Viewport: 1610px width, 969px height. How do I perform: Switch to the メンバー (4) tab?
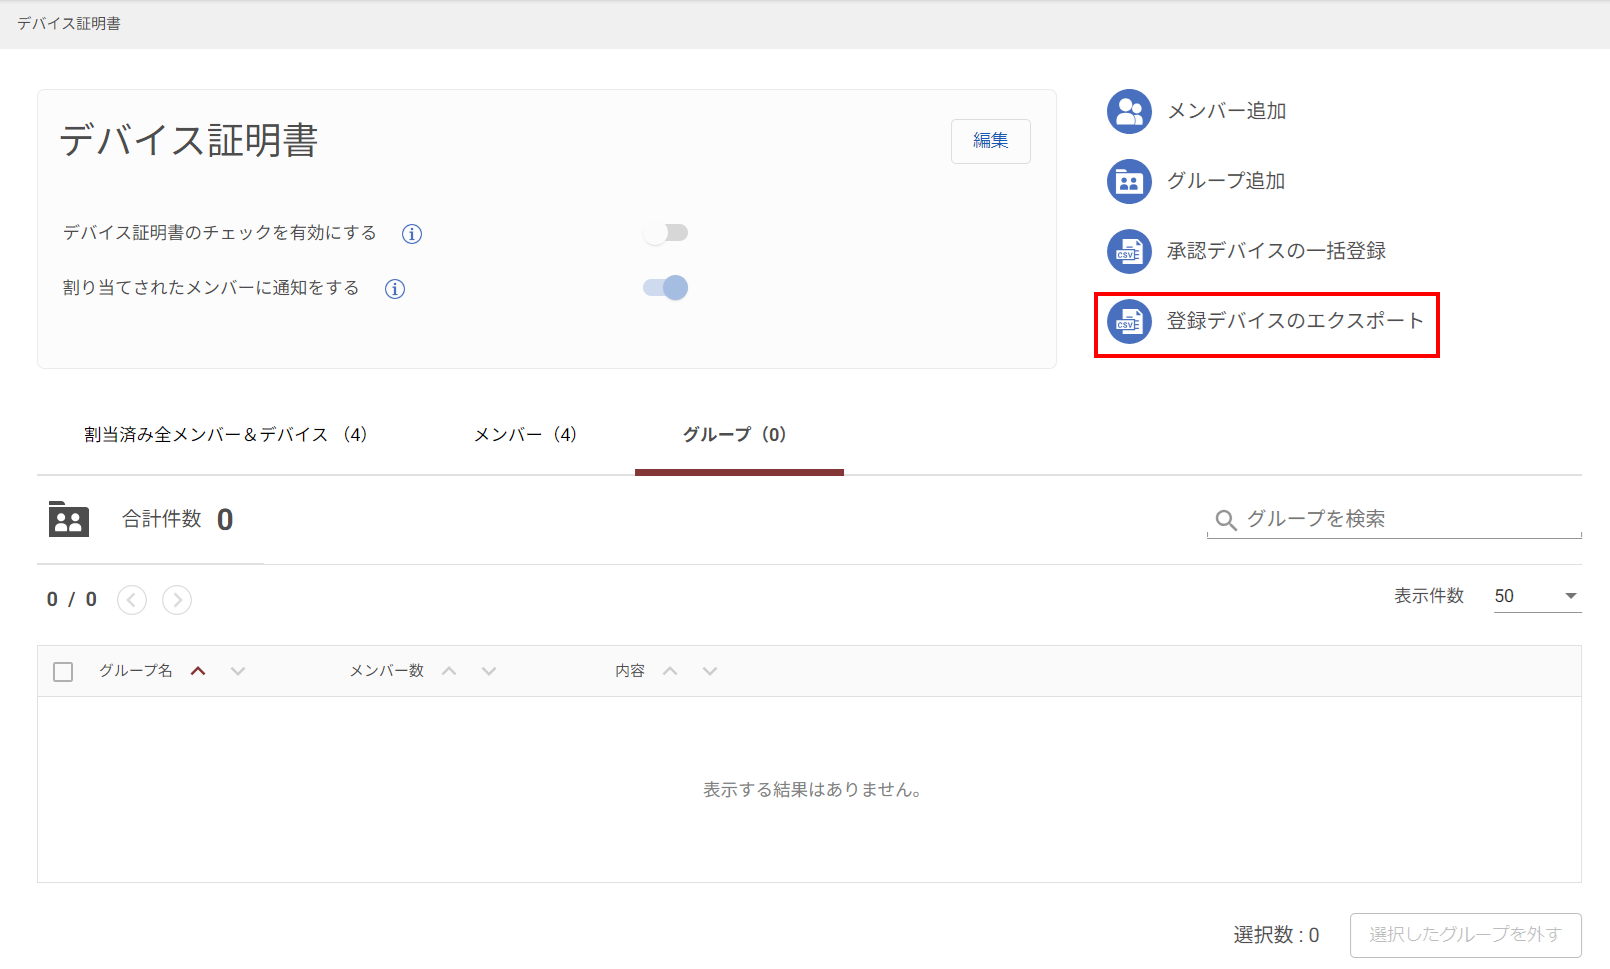525,435
